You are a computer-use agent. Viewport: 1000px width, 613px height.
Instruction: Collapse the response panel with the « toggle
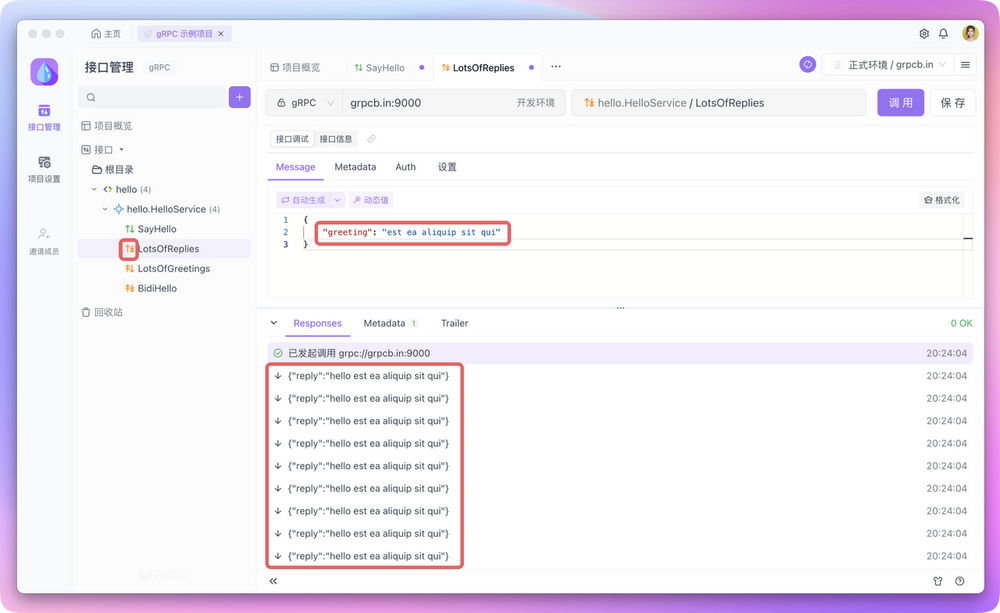[272, 581]
